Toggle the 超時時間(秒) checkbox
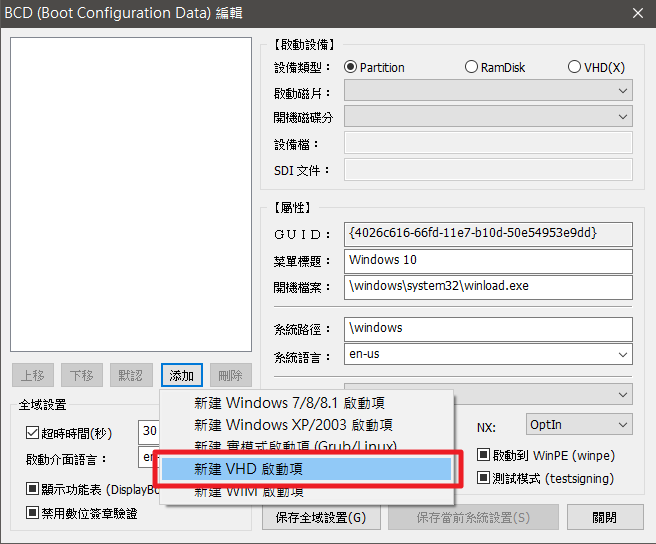Screen dimensions: 656x544 (x=33, y=433)
